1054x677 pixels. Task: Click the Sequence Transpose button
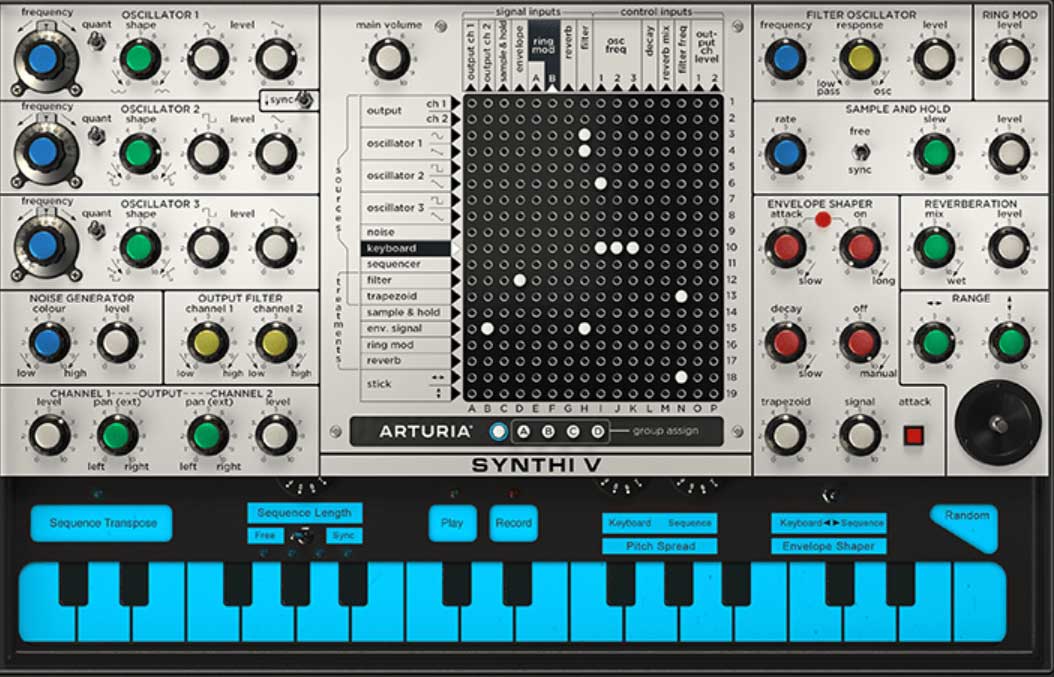tap(102, 523)
